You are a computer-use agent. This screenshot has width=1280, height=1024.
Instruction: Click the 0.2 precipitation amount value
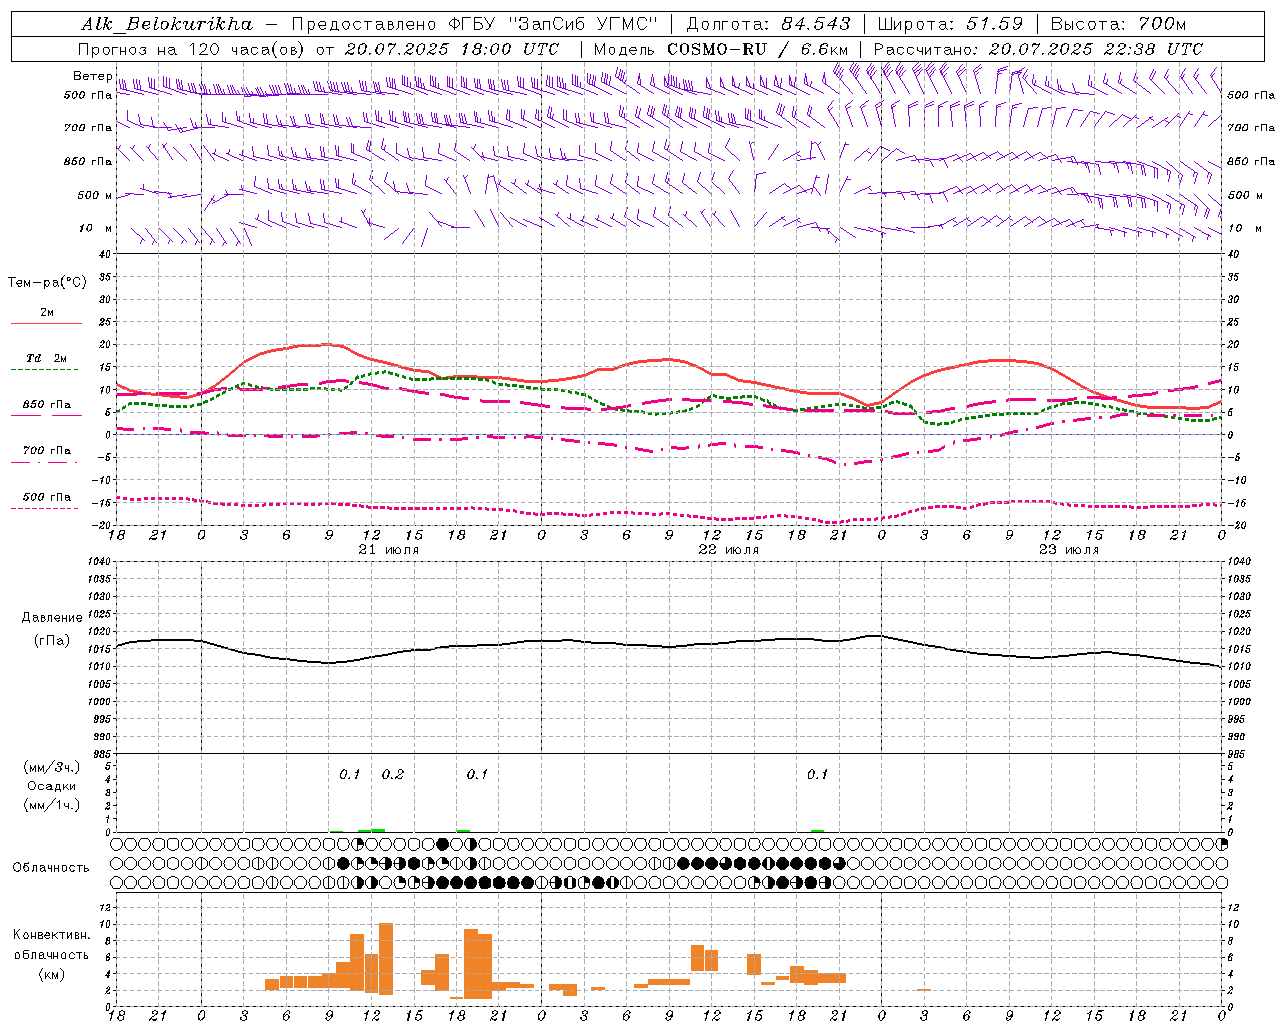click(393, 775)
